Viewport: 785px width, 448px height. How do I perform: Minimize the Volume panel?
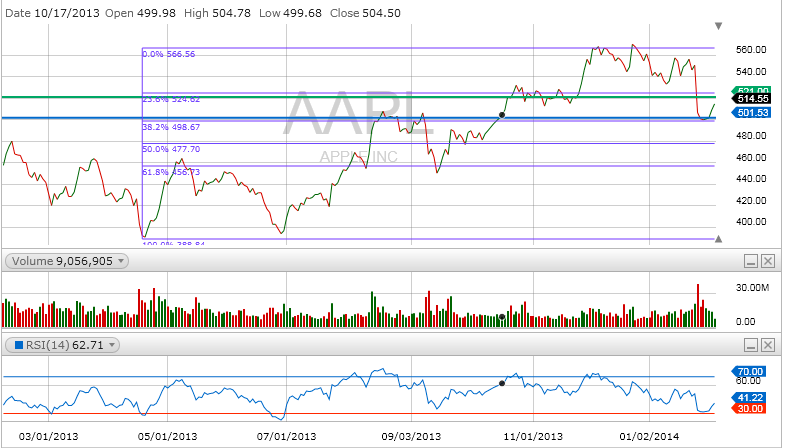coord(750,261)
